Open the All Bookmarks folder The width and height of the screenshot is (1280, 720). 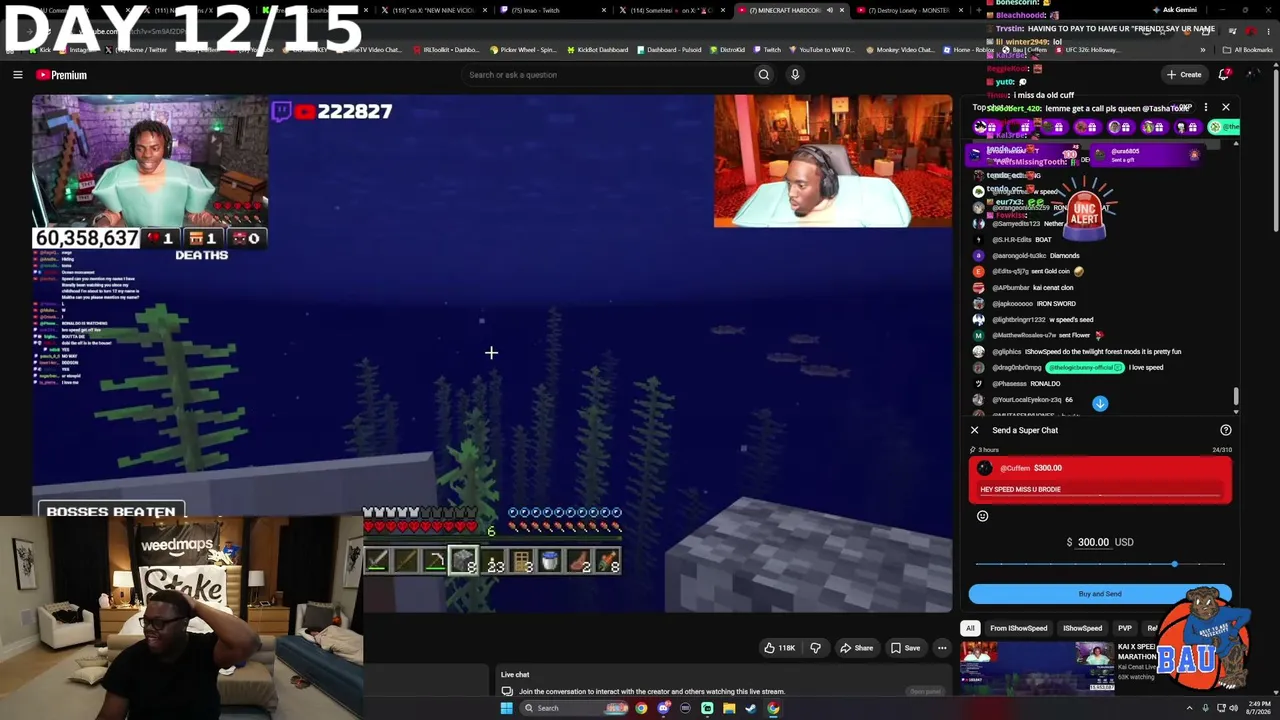(x=1247, y=49)
